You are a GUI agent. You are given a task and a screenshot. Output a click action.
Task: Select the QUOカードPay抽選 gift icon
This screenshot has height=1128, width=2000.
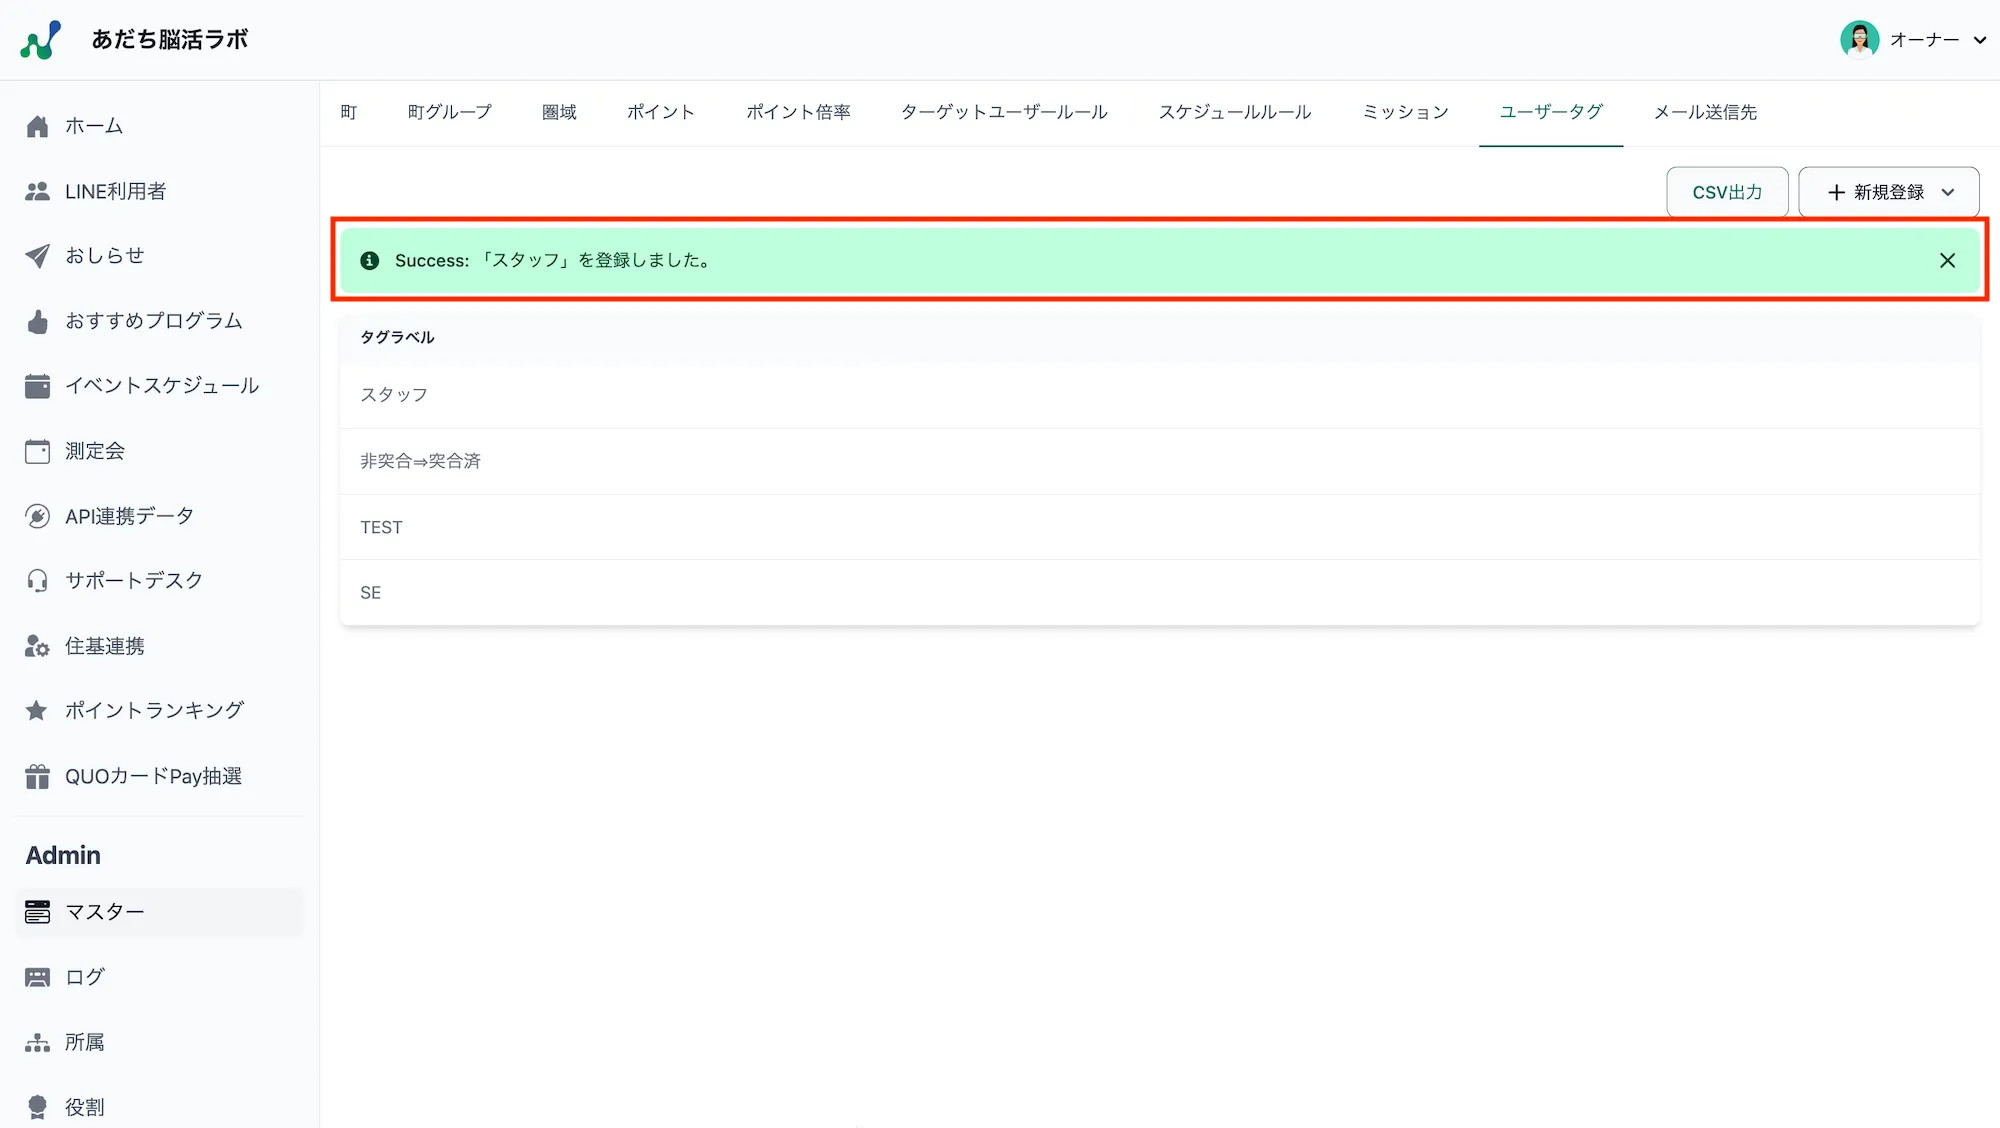click(x=37, y=776)
